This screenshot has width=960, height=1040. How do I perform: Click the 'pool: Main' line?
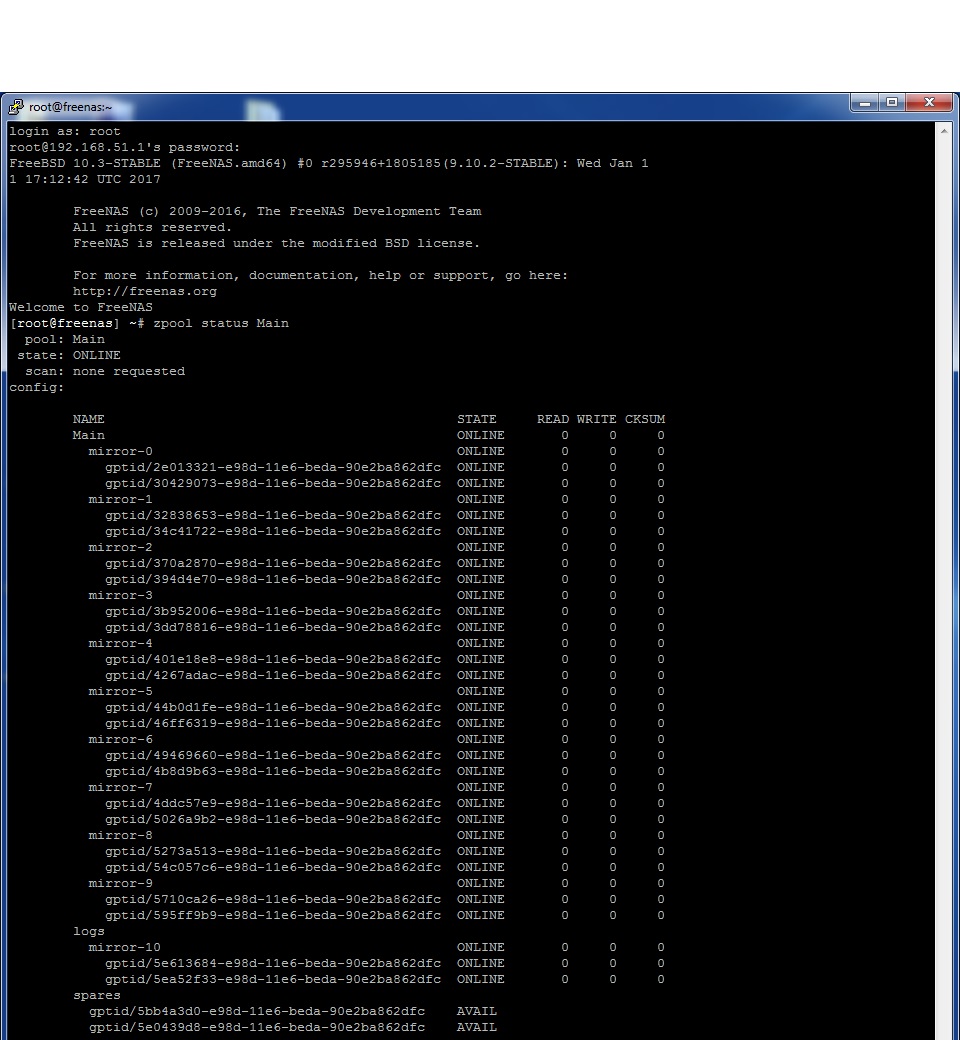tap(64, 340)
